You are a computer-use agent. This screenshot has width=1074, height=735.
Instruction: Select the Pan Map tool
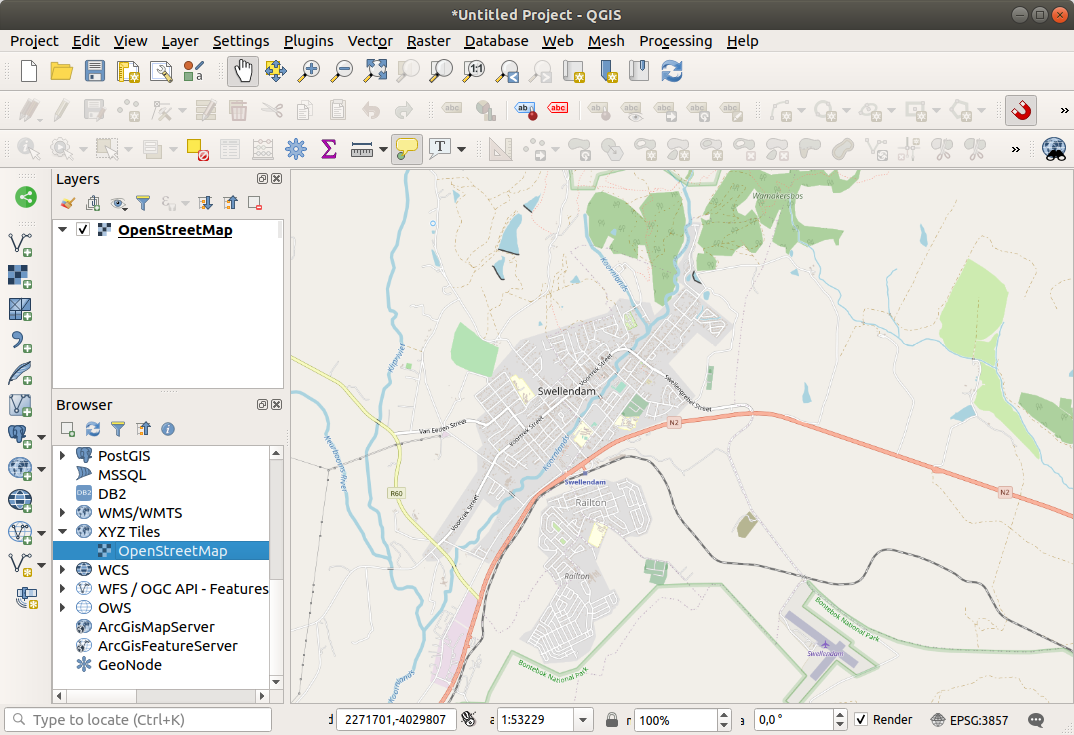click(x=242, y=71)
